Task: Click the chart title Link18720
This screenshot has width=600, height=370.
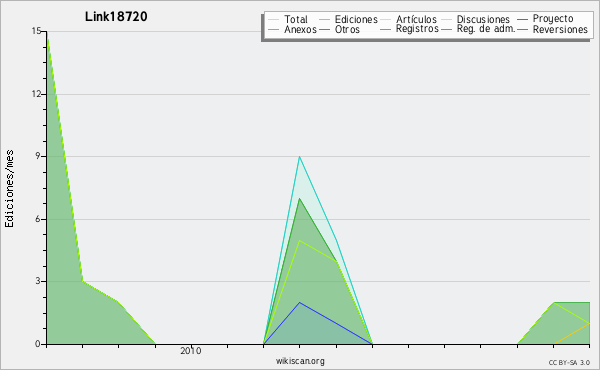Action: tap(116, 16)
